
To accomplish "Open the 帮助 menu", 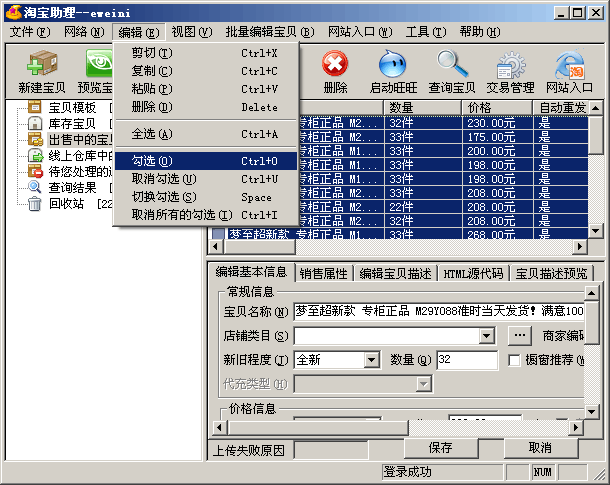I will (x=480, y=32).
